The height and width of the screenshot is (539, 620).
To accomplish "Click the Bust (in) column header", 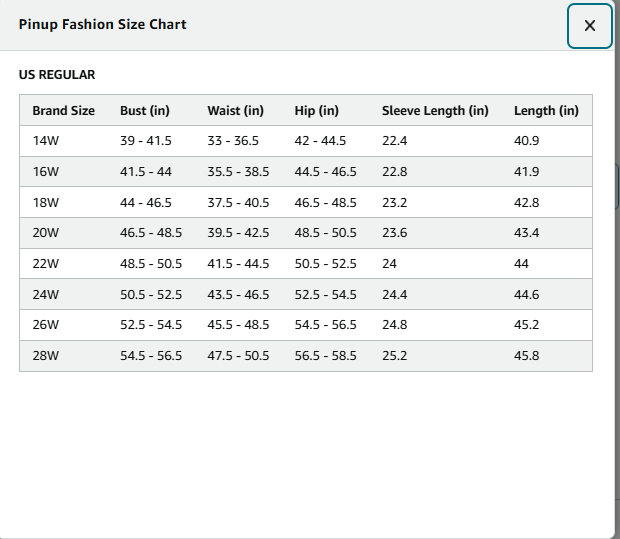I will pyautogui.click(x=145, y=111).
